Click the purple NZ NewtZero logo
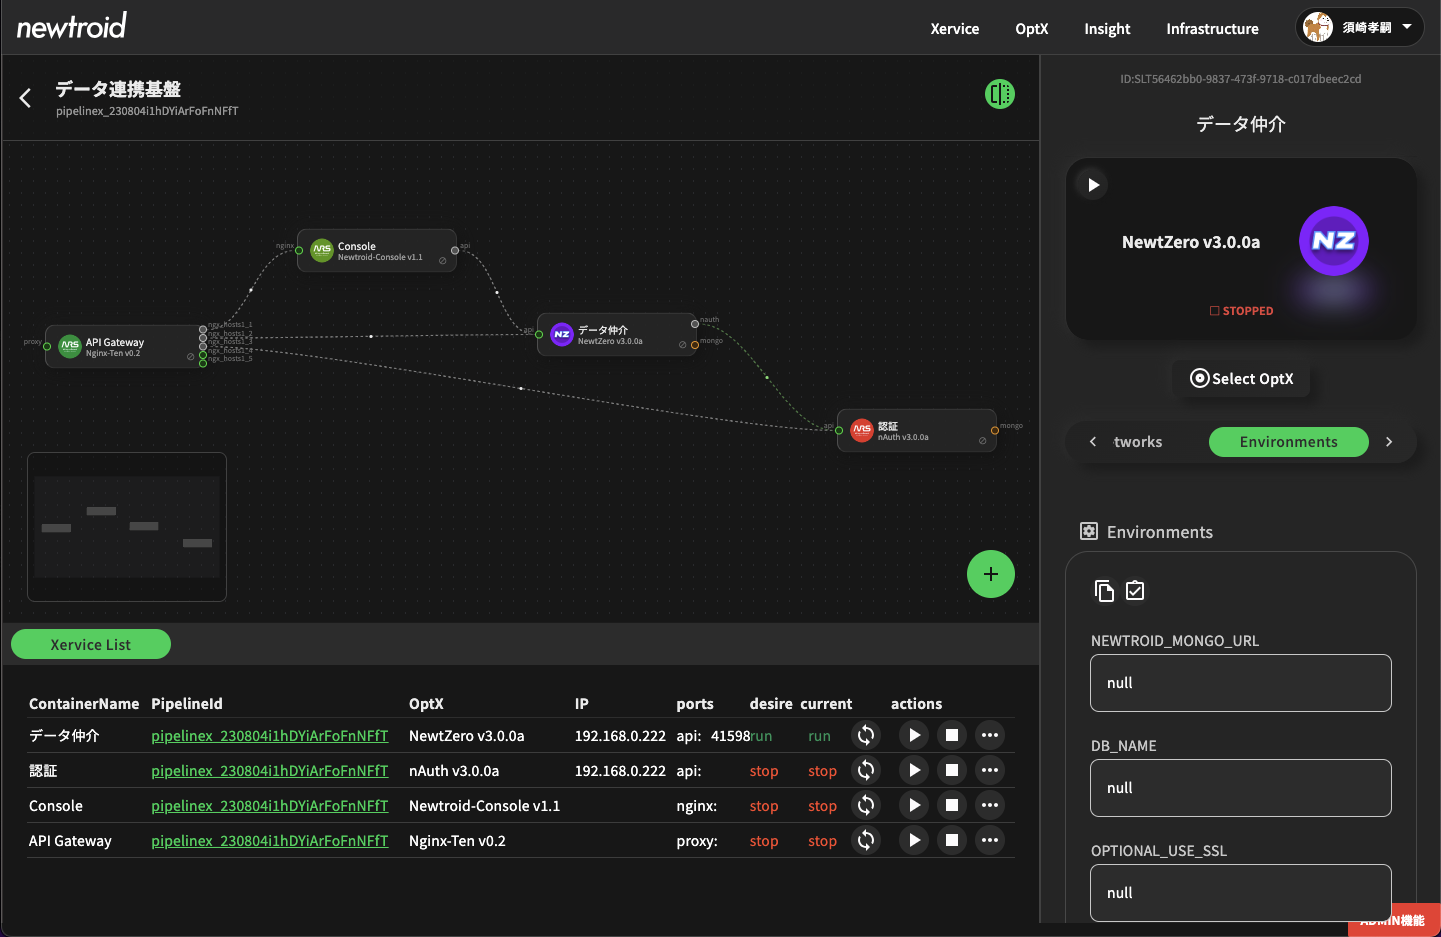The height and width of the screenshot is (937, 1441). click(x=1334, y=241)
